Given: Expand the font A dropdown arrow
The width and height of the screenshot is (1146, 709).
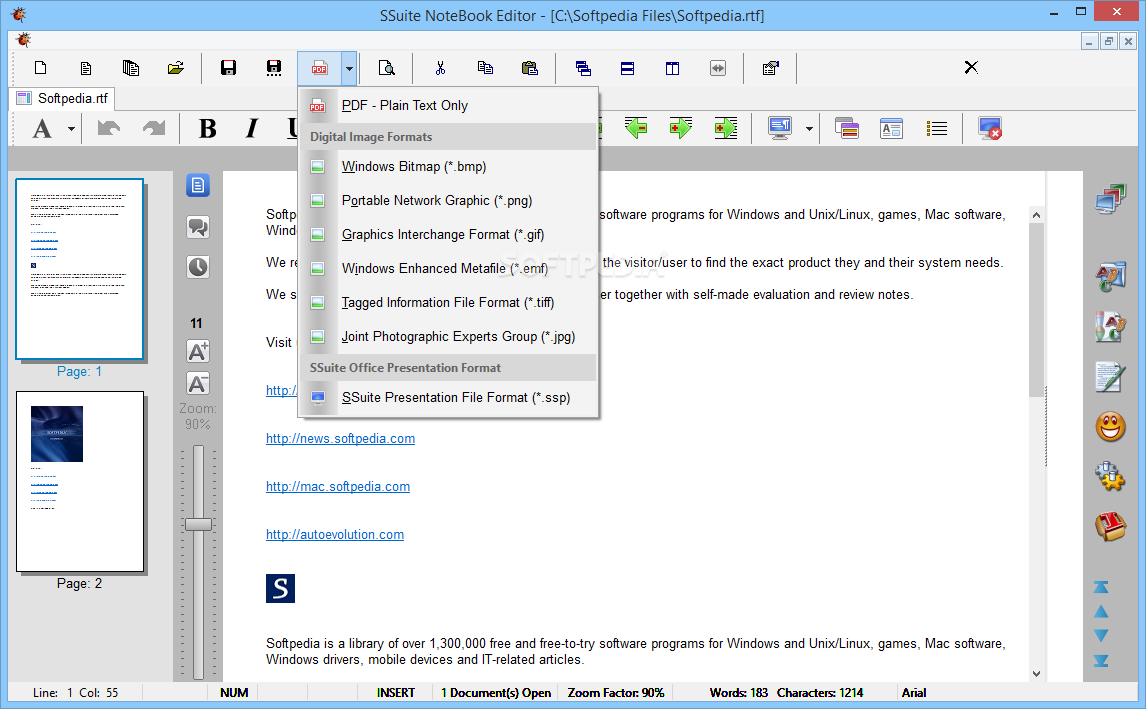Looking at the screenshot, I should click(71, 129).
